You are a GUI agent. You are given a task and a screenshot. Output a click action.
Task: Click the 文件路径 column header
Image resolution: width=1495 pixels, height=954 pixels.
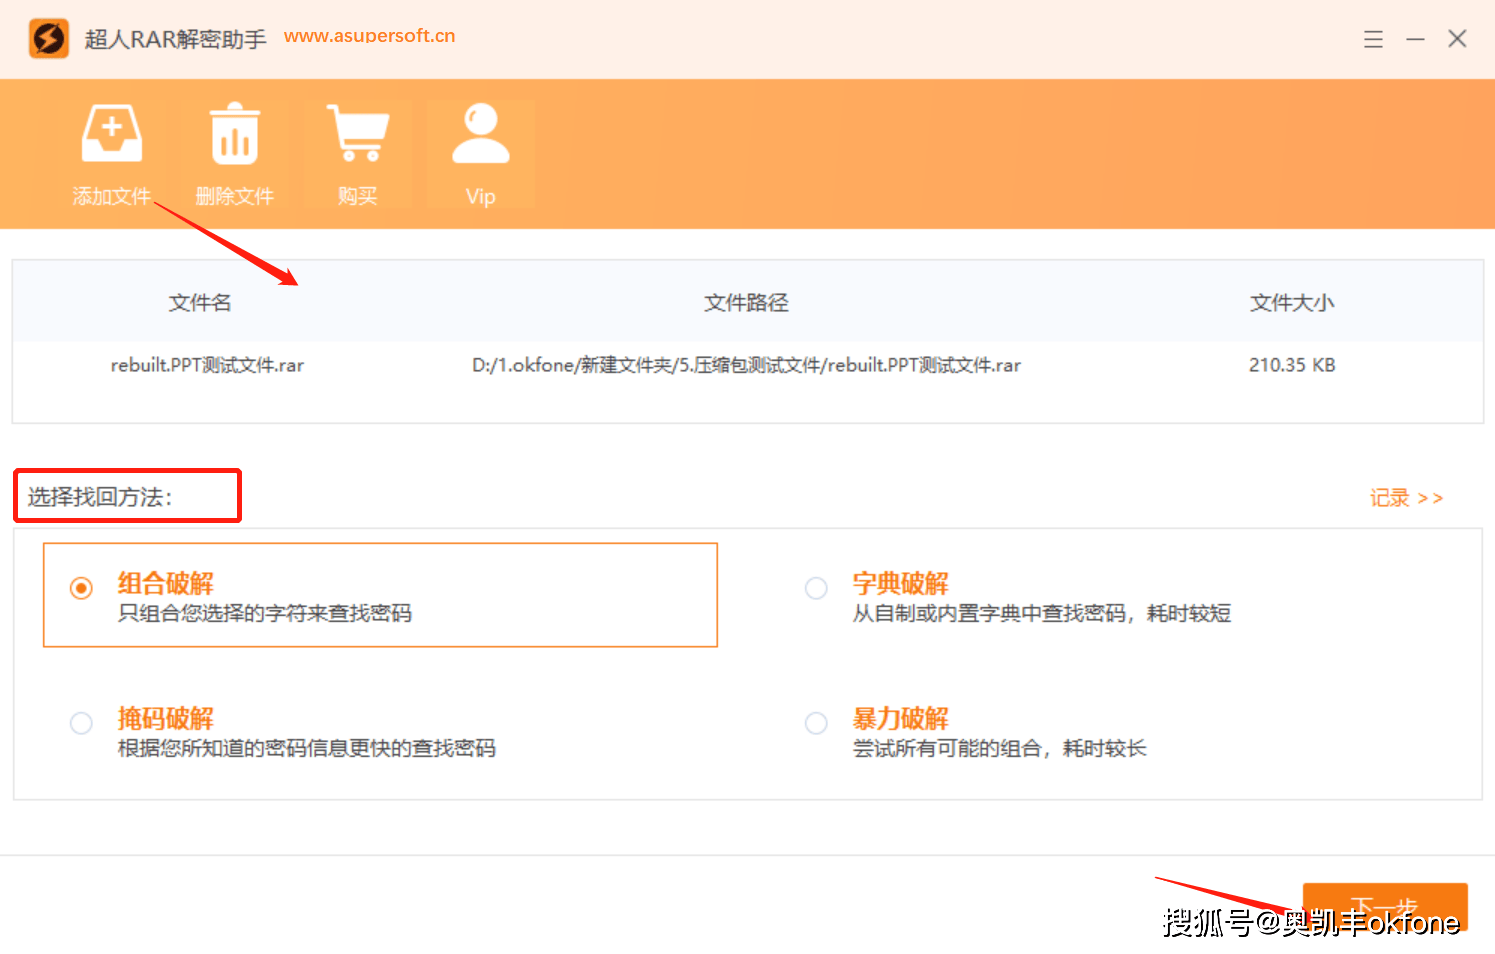[746, 303]
